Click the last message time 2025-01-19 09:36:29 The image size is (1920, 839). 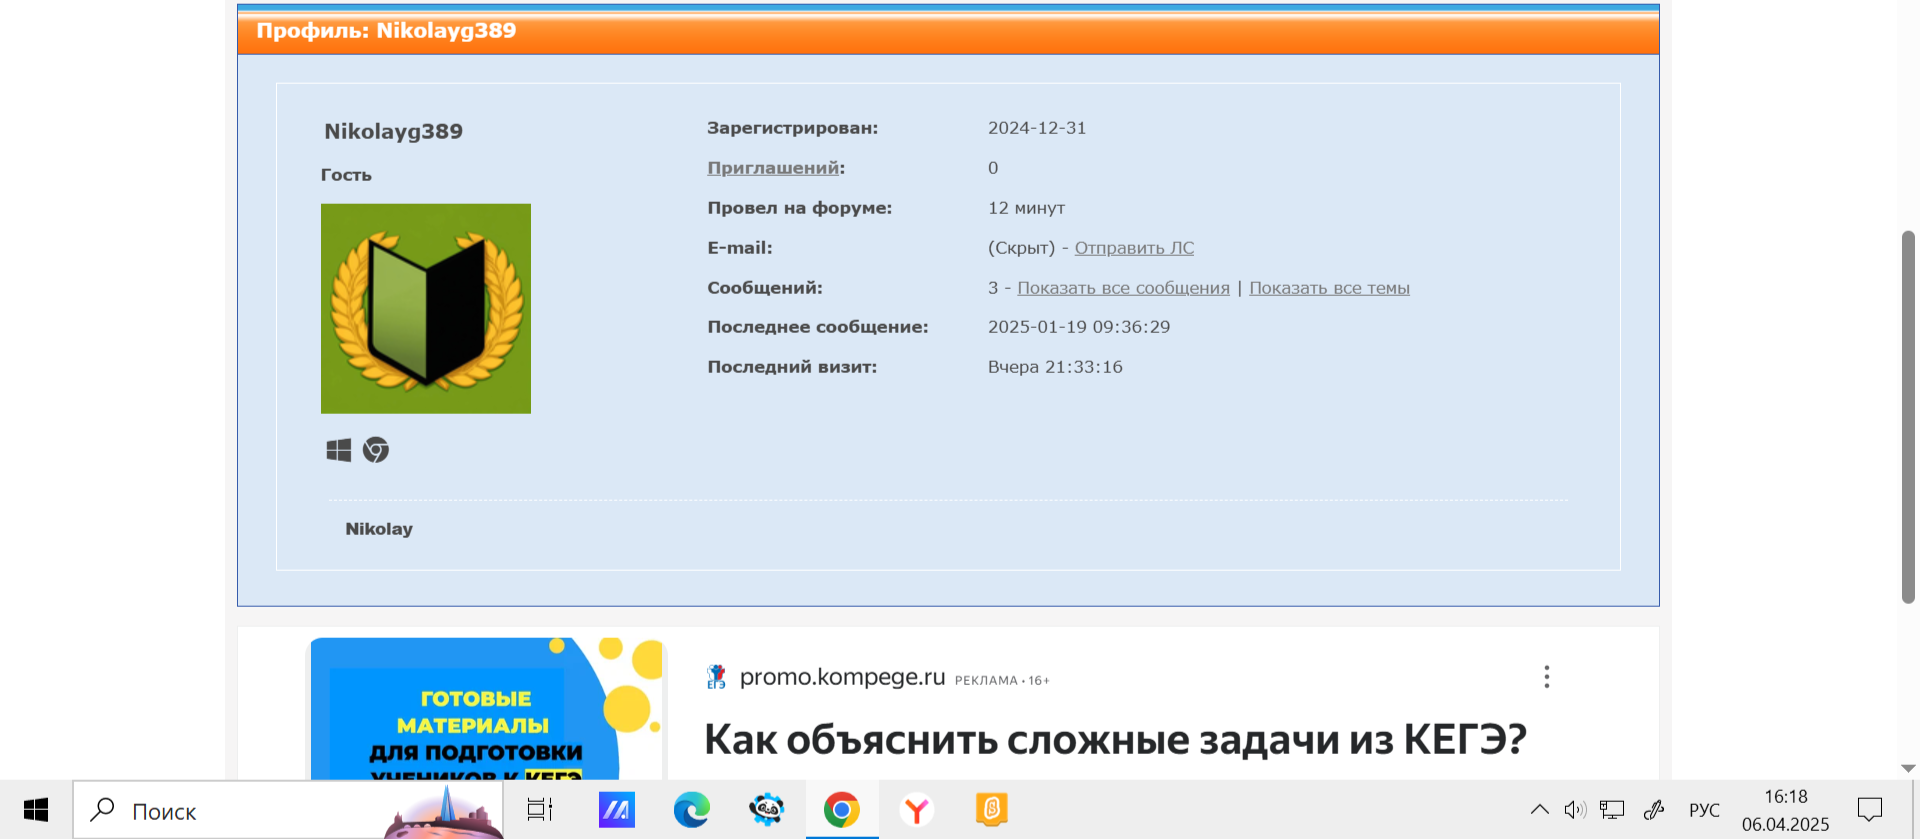click(1079, 327)
